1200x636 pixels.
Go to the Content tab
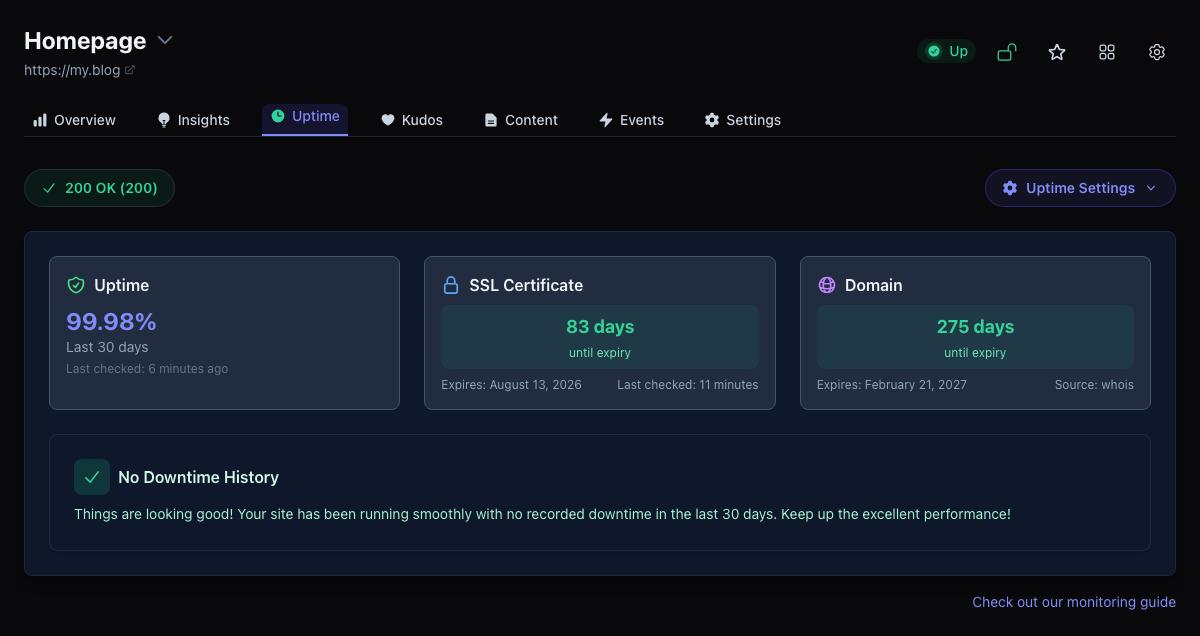521,120
